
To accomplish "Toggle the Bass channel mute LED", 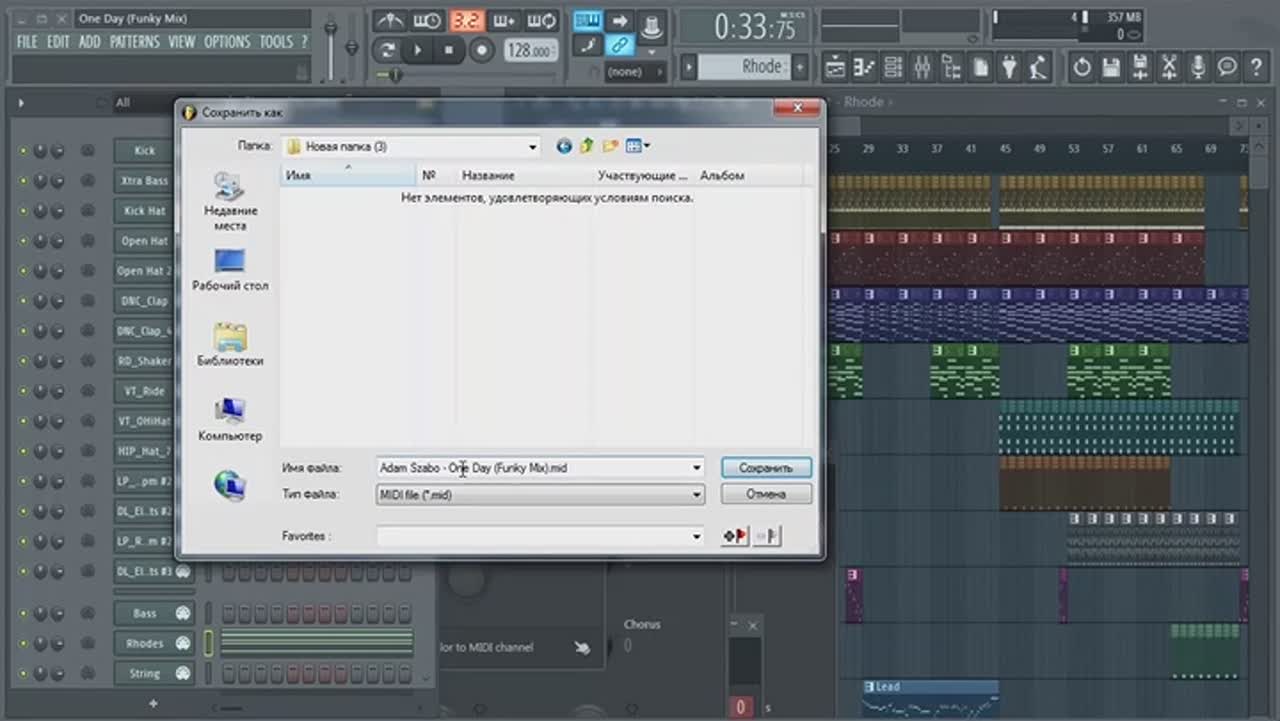I will [x=23, y=614].
